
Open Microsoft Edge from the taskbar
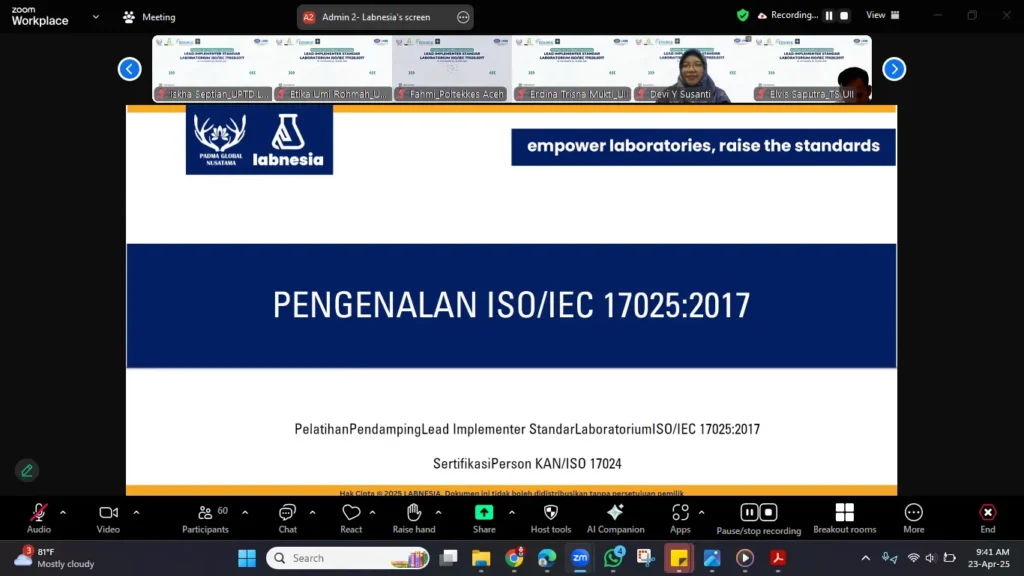click(x=547, y=558)
